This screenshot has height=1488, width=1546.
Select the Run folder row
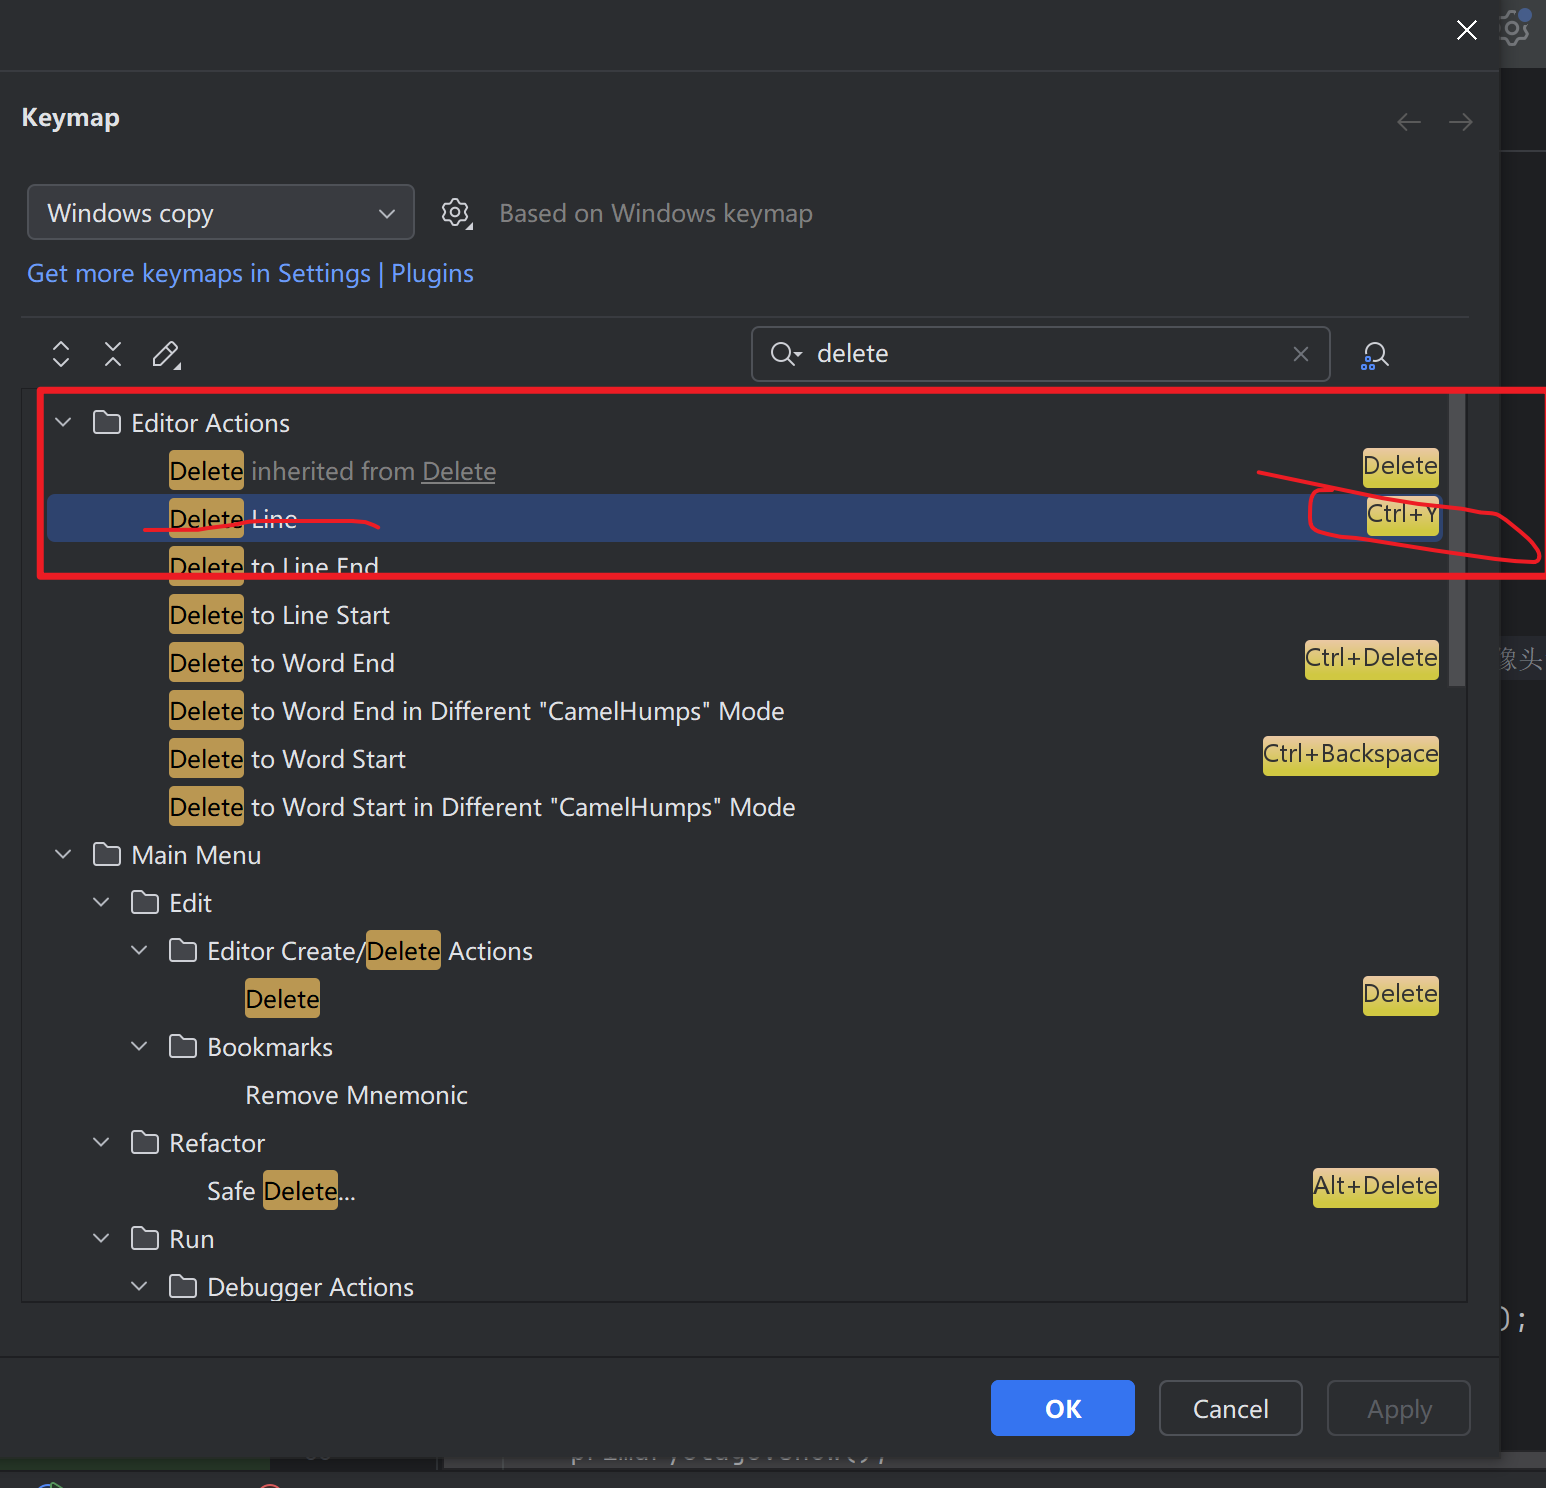click(744, 1238)
